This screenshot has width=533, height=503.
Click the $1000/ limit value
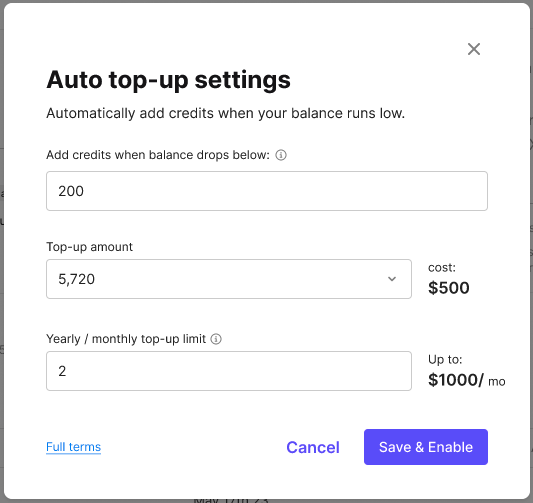(455, 380)
